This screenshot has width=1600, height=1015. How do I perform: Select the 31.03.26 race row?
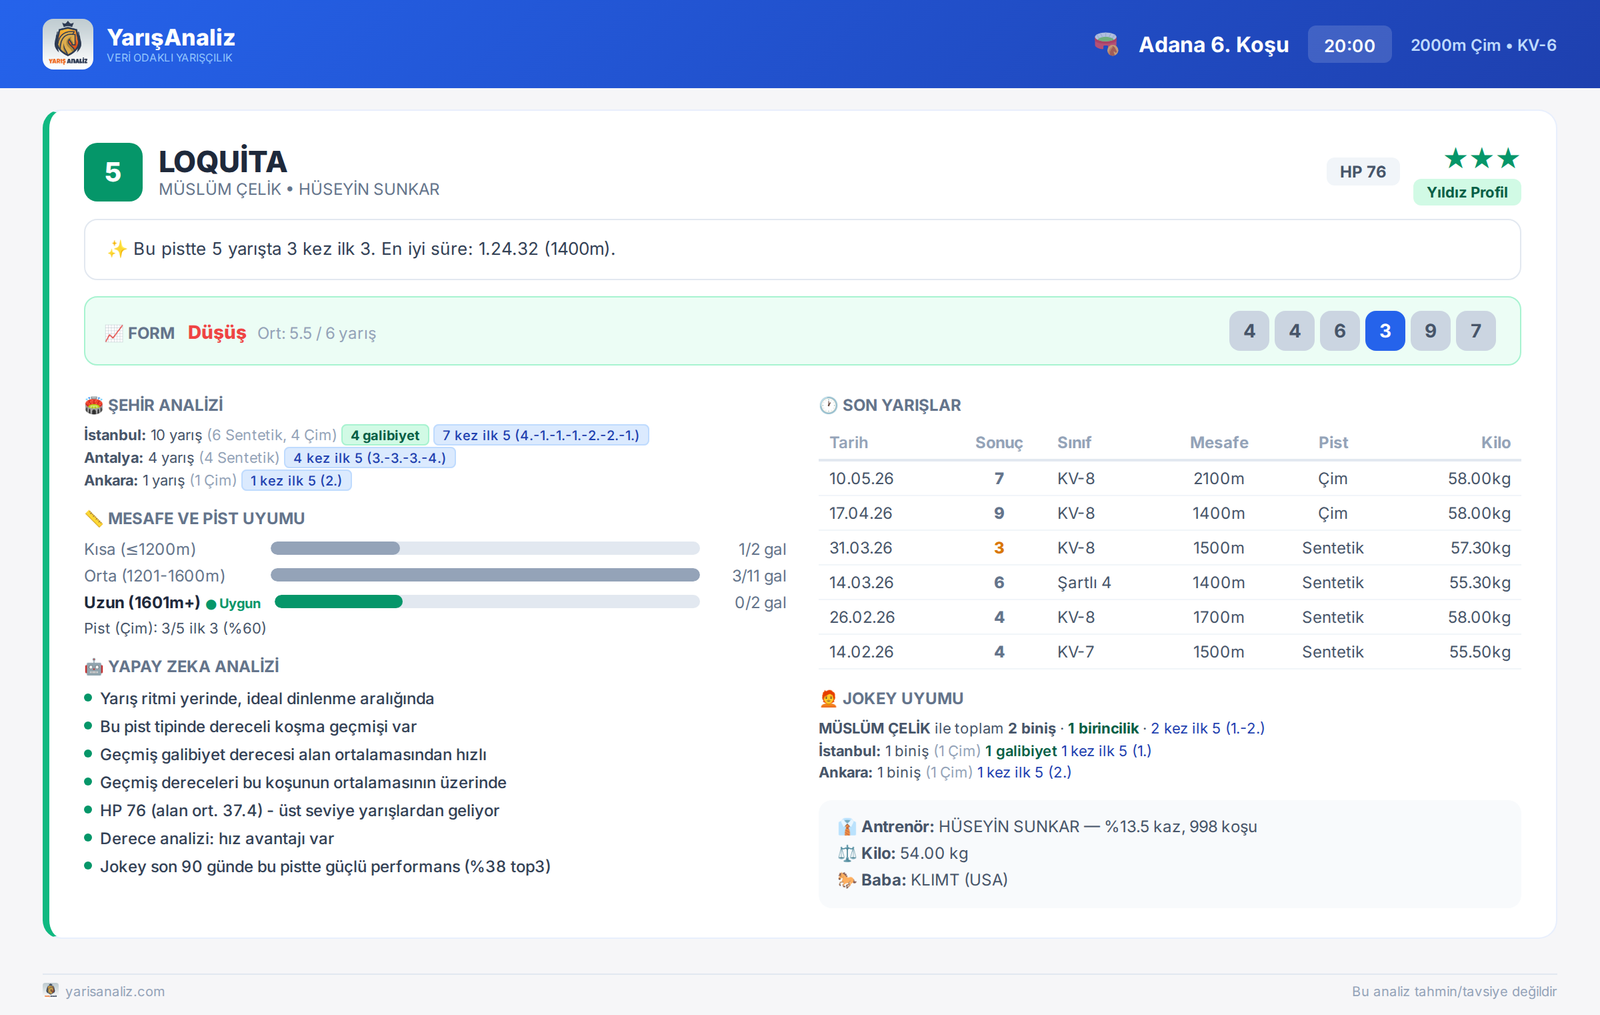tap(1170, 548)
